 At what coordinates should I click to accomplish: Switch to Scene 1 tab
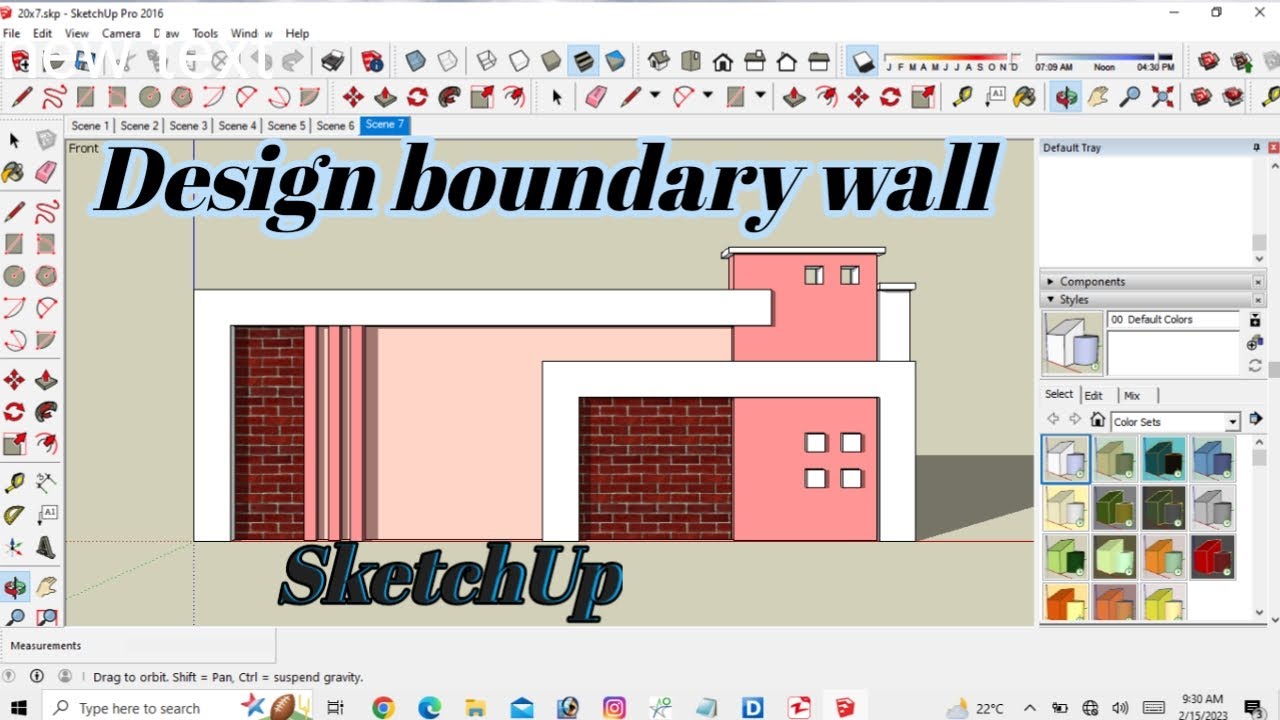(89, 126)
